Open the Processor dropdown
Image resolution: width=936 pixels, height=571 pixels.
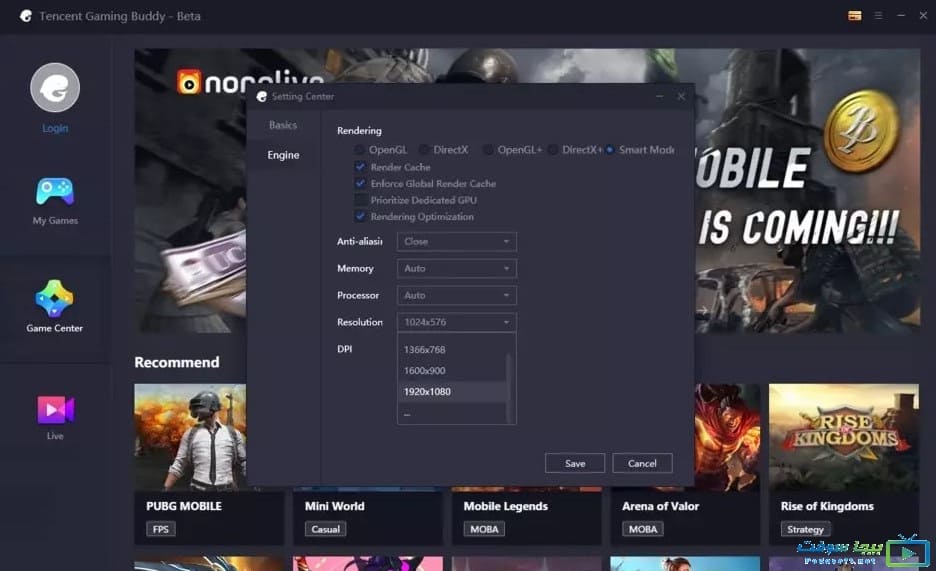pos(457,295)
